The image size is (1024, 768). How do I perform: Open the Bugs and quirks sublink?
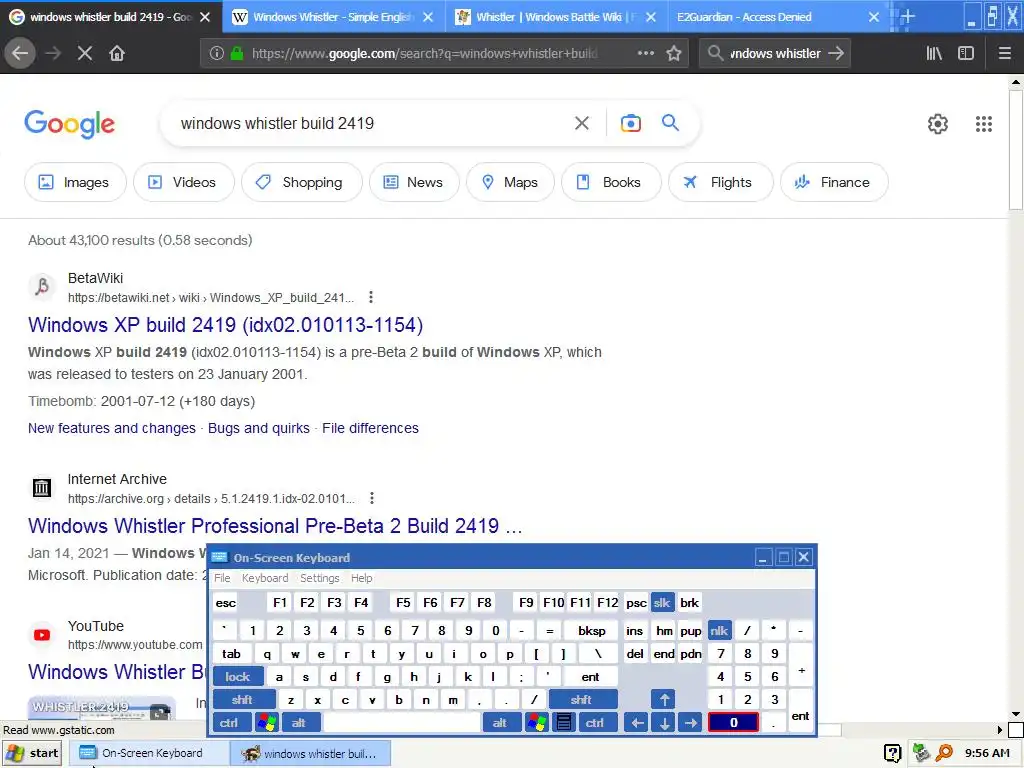click(x=259, y=428)
